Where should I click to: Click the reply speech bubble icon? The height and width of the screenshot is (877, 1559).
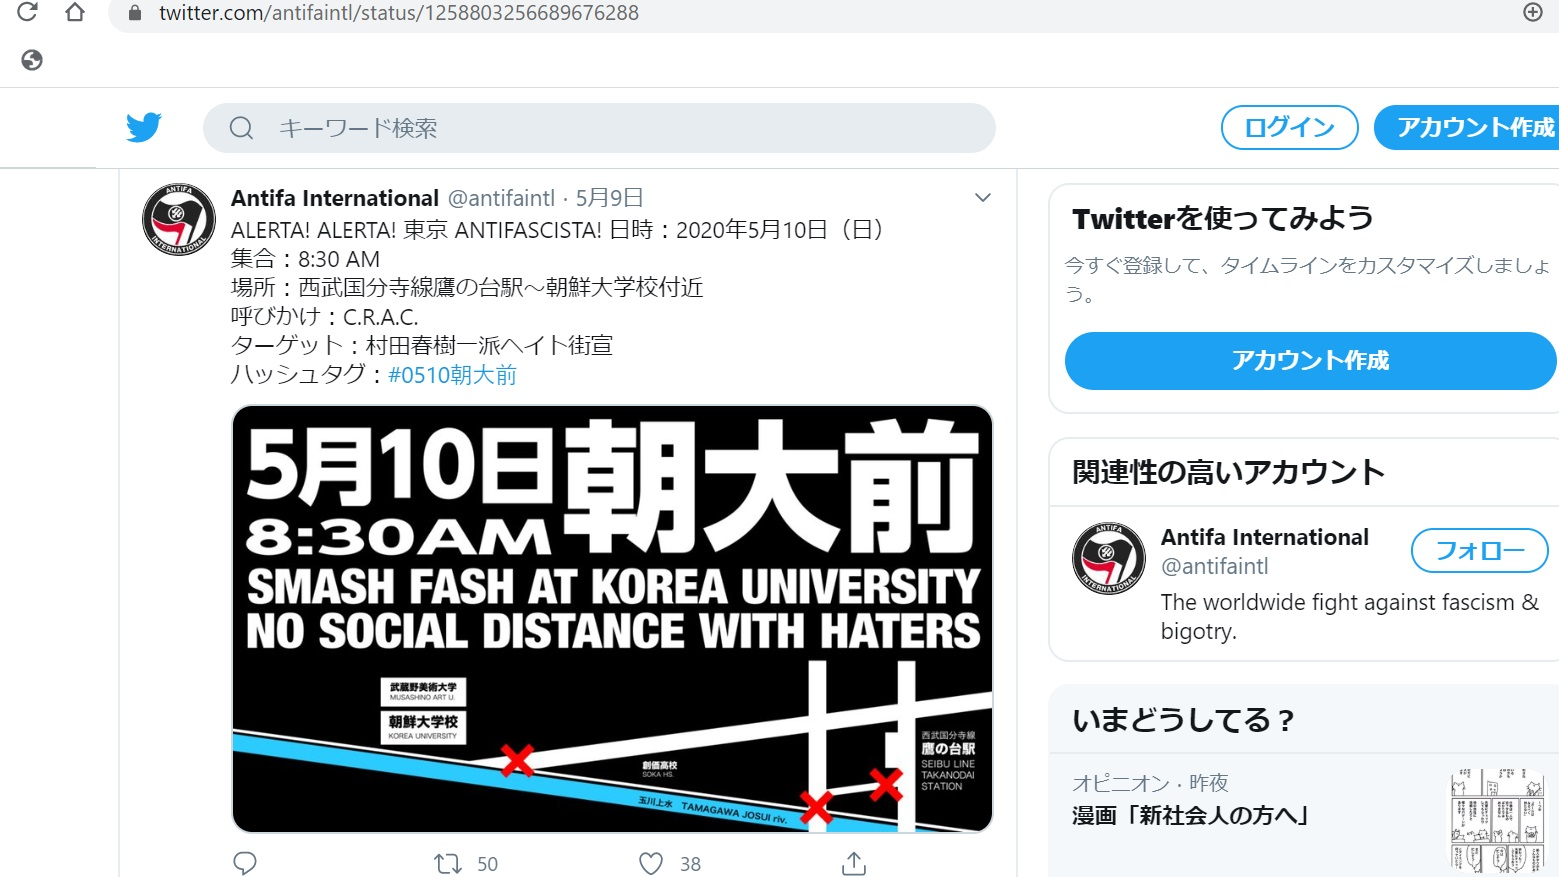245,863
